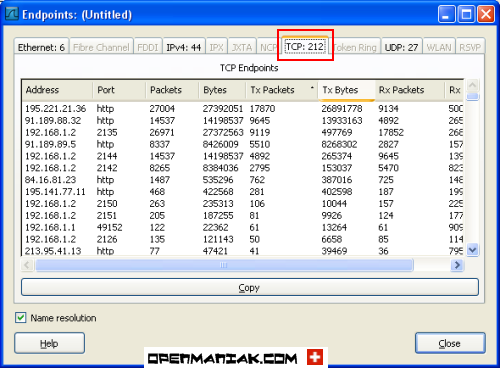Toggle the Name resolution checkbox
500x368 pixels.
21,318
